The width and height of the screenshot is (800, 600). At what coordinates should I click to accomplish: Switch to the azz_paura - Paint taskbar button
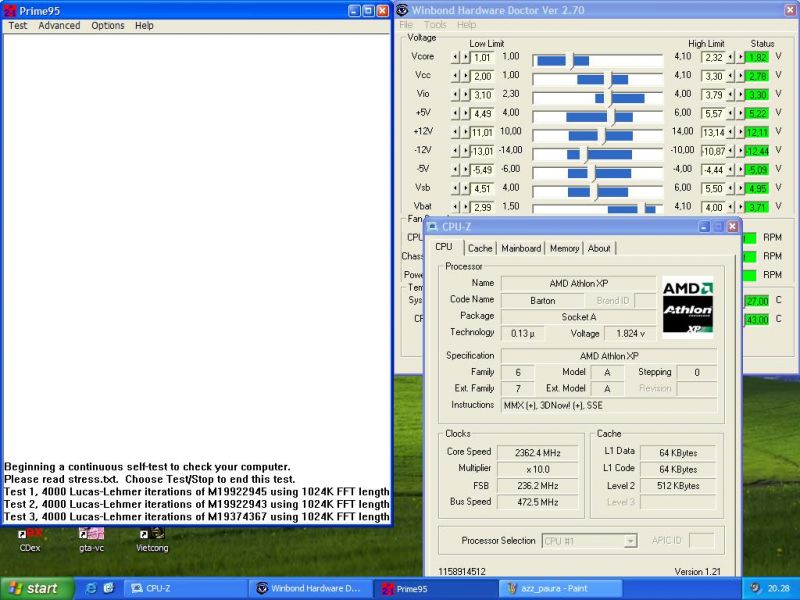point(561,588)
